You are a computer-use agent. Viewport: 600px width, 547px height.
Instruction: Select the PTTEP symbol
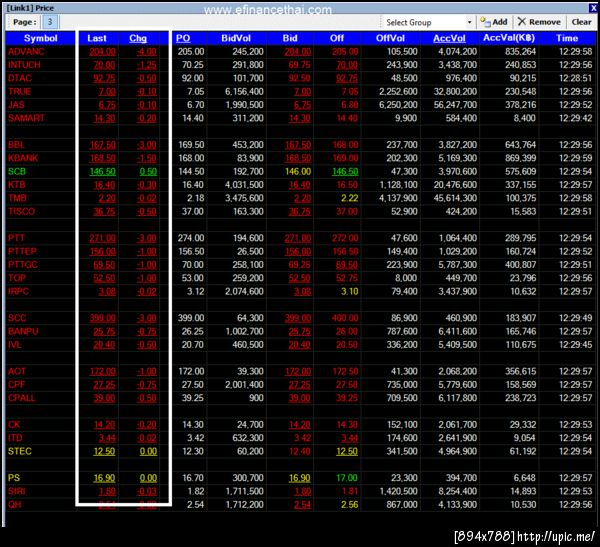click(x=22, y=251)
